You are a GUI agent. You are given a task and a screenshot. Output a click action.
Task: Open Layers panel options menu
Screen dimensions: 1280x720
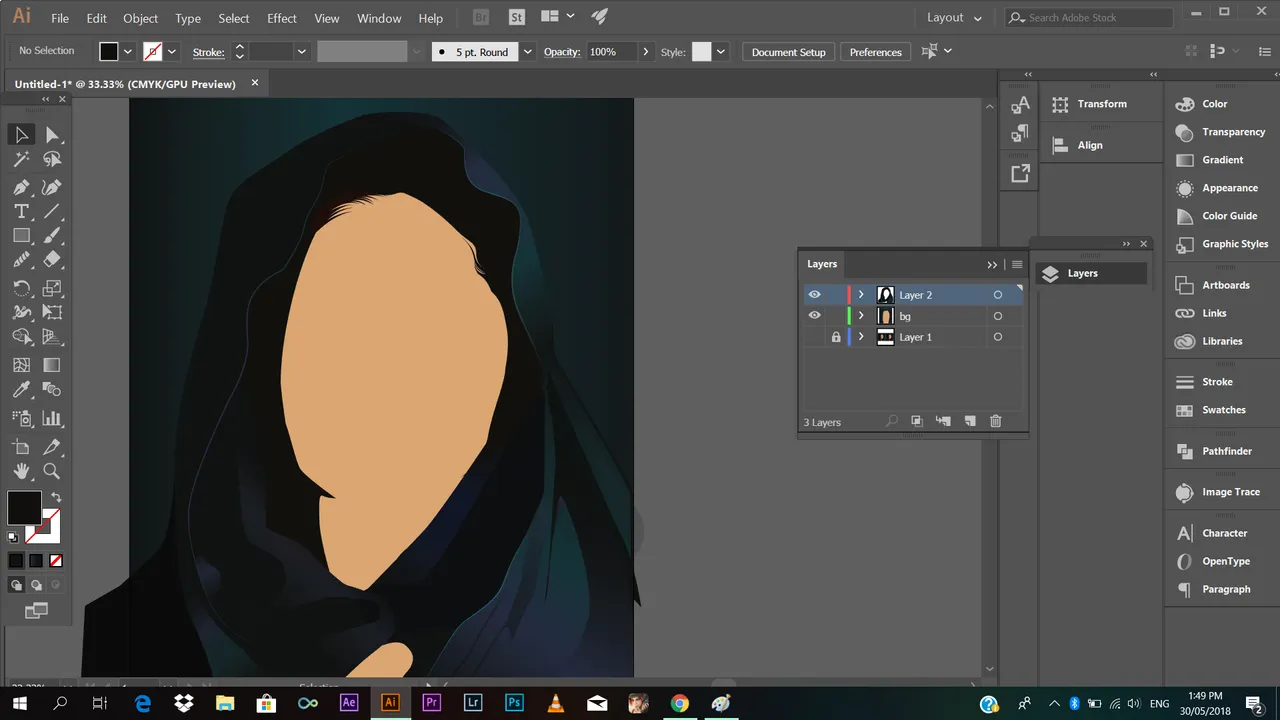click(x=1017, y=264)
